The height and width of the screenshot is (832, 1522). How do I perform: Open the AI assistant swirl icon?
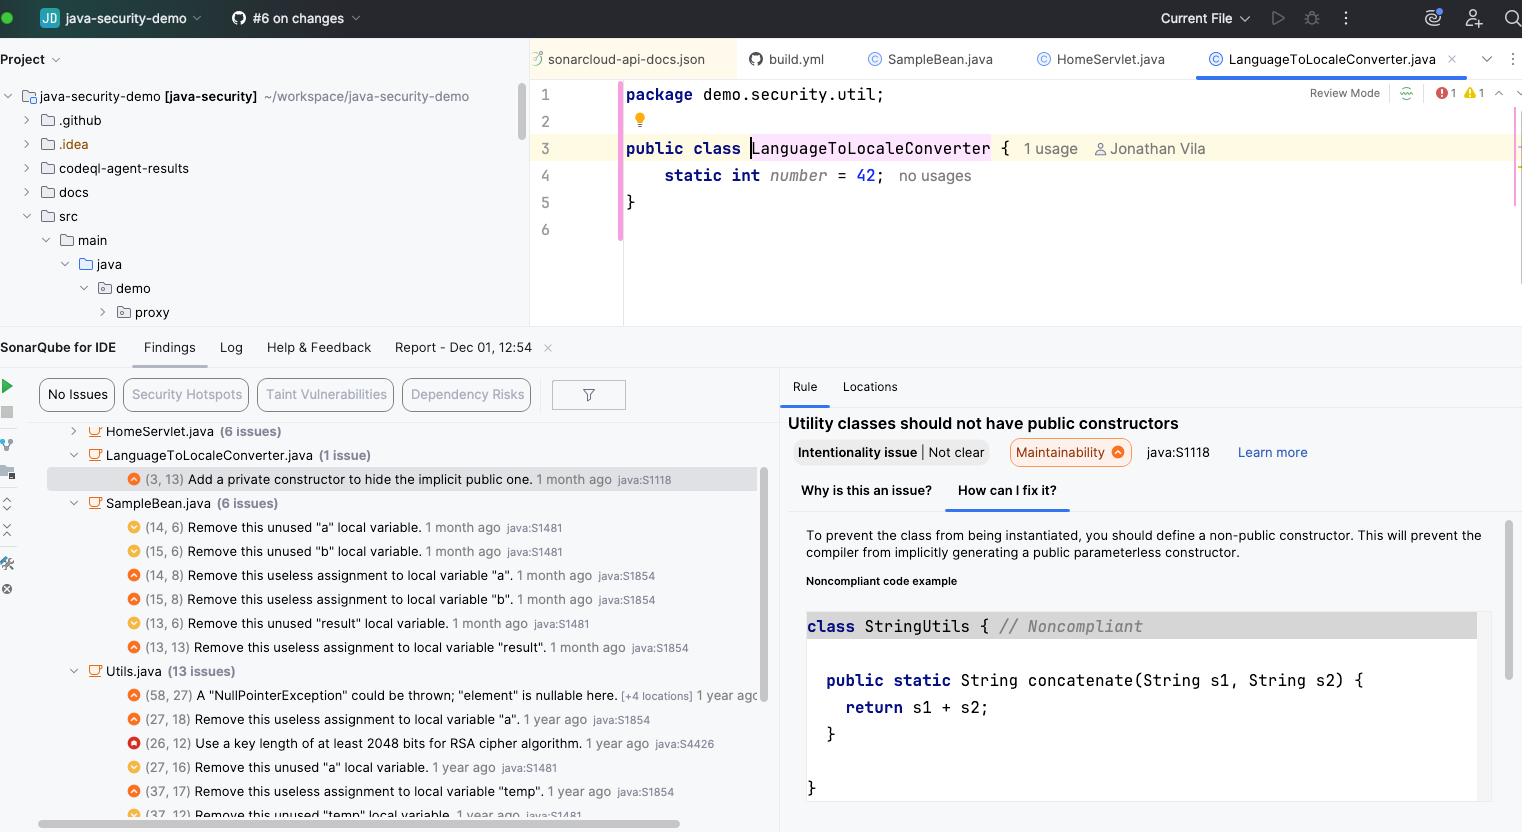pyautogui.click(x=1433, y=18)
